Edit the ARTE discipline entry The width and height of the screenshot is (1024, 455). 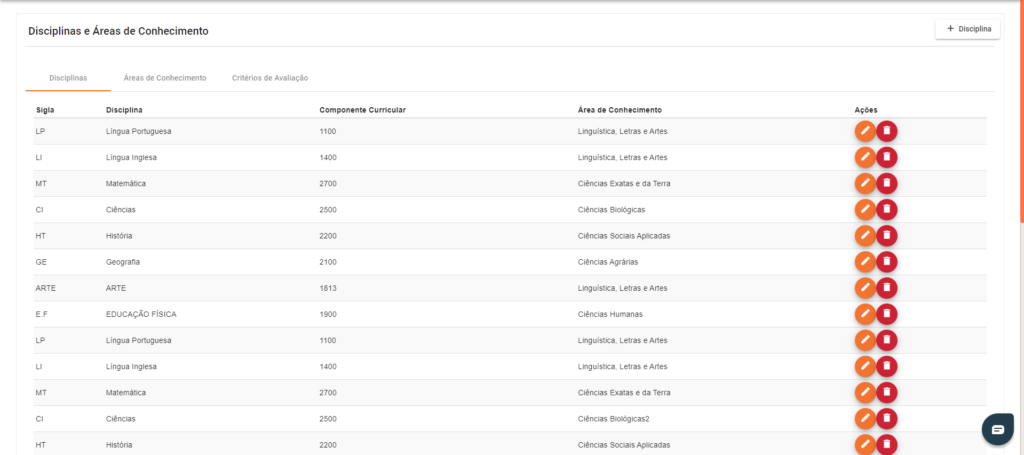[x=865, y=288]
